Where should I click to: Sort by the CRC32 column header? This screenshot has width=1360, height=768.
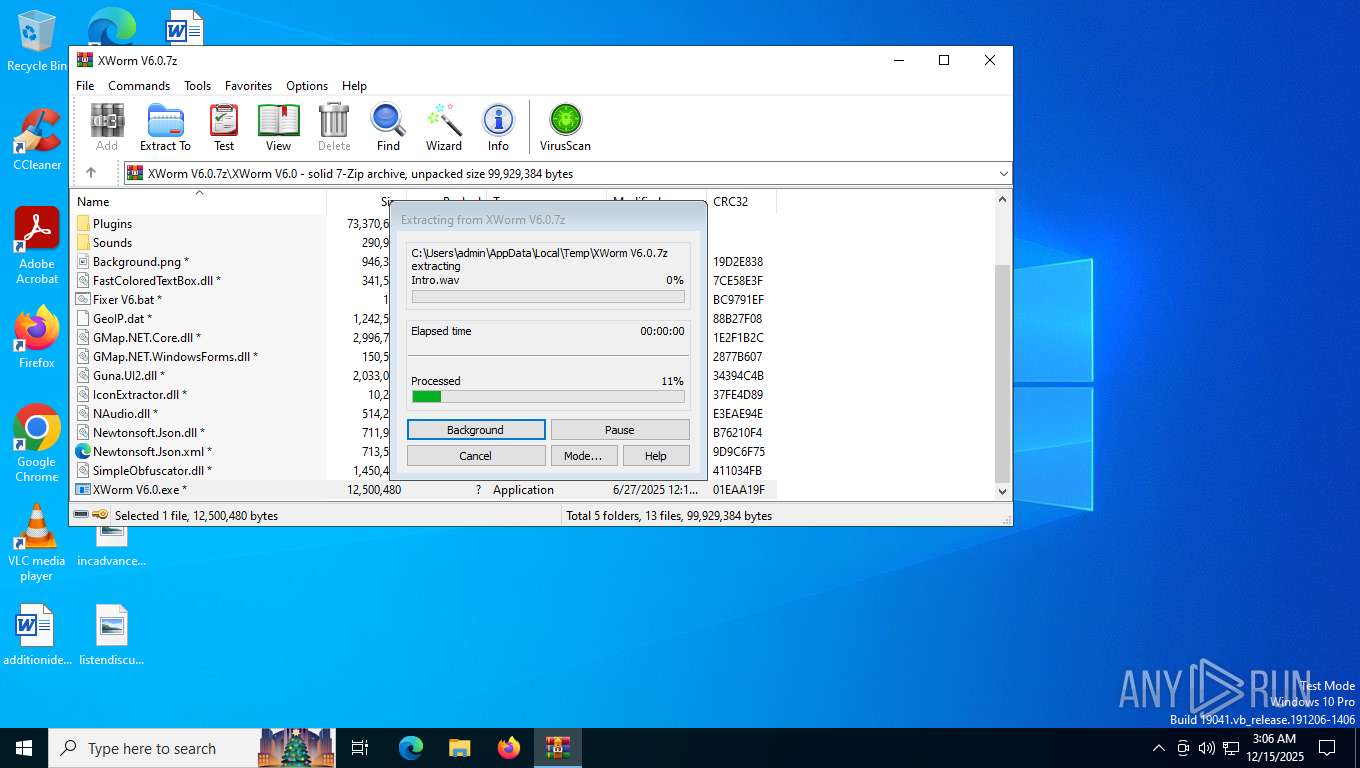741,202
